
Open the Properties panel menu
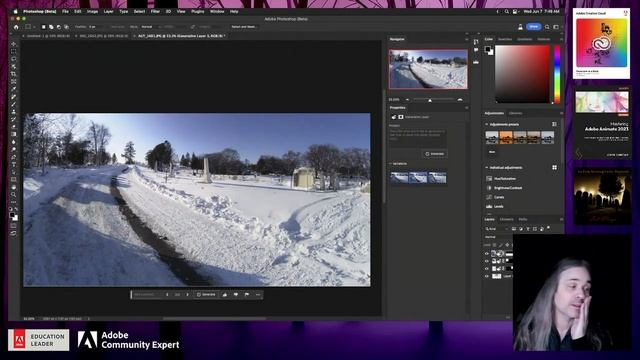click(x=467, y=108)
